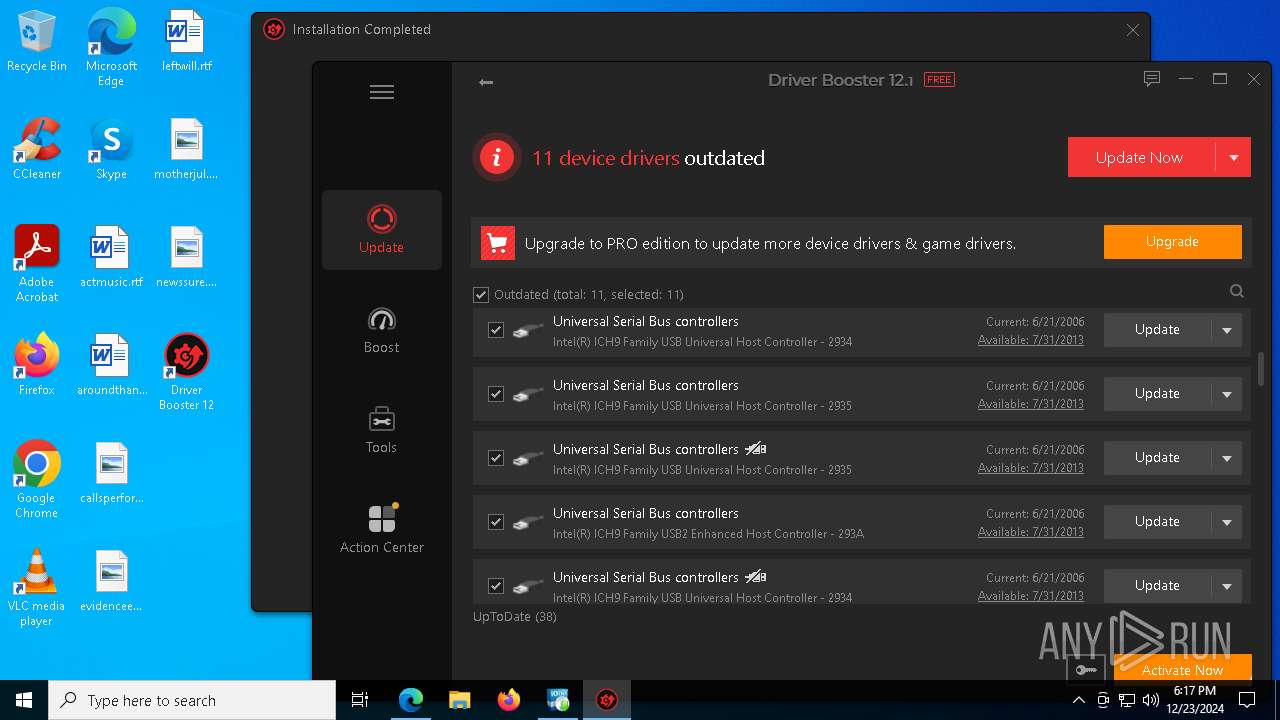Click the Activate Now button

point(1183,669)
